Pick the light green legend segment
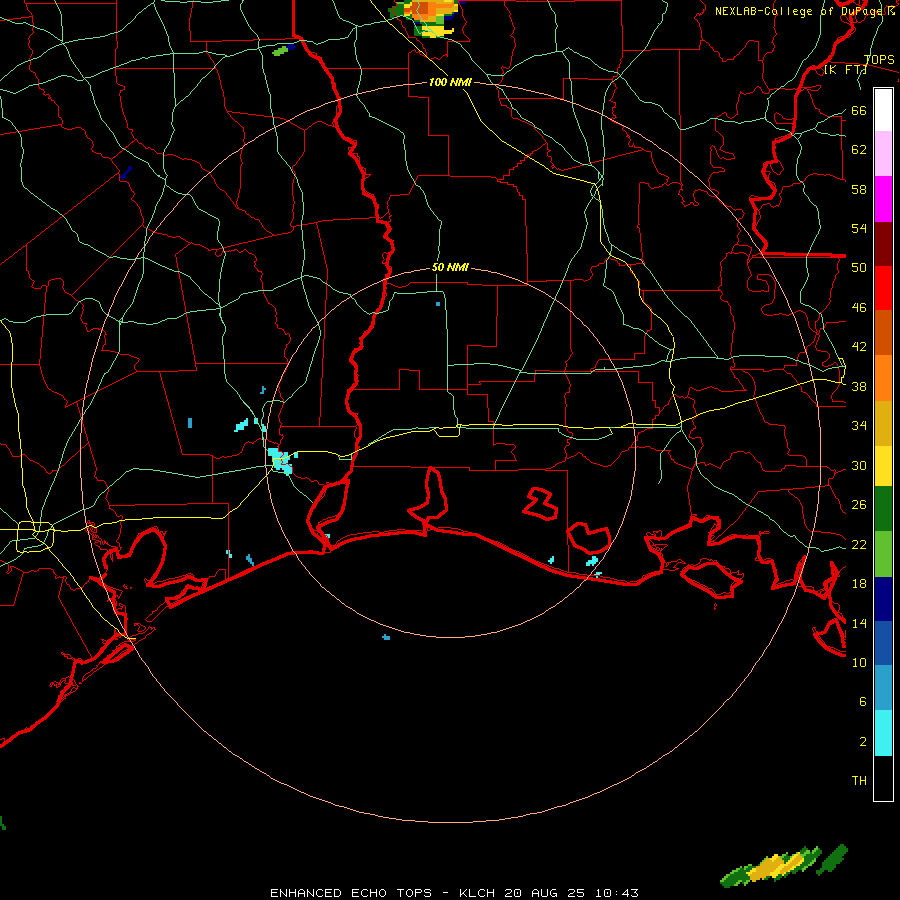 (883, 554)
